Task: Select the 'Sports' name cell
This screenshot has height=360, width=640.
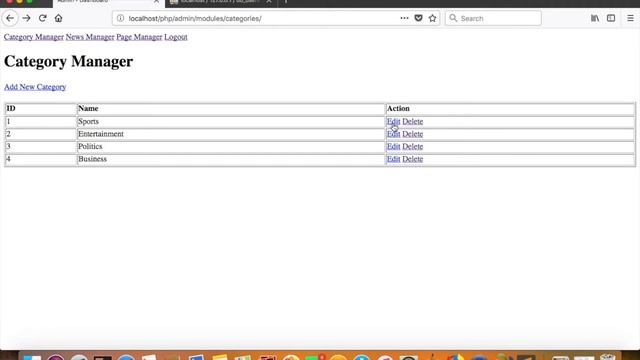Action: [x=231, y=122]
